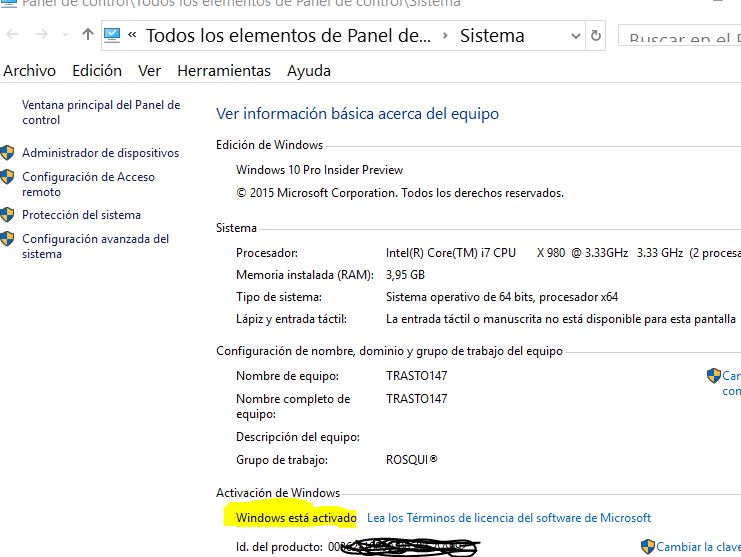Screen dimensions: 741x557
Task: Click the Cambiar configuración link next to TRASTO147
Action: 731,383
